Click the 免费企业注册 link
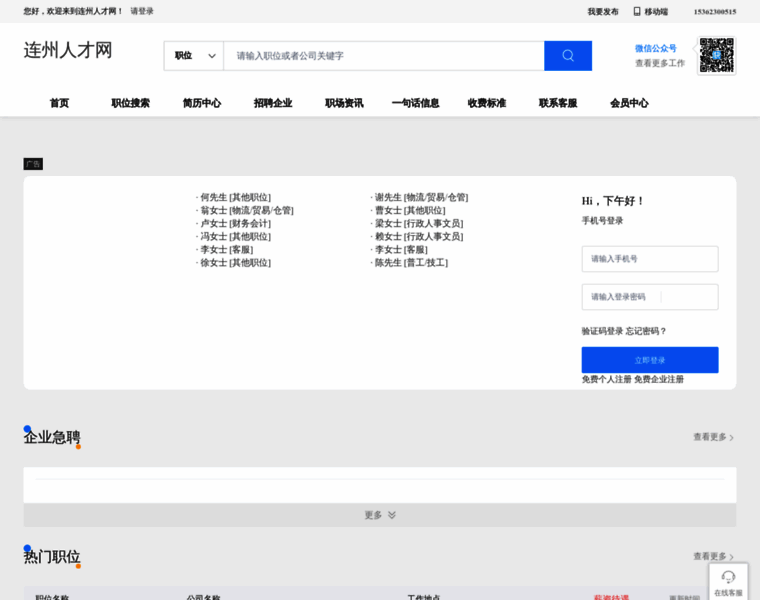 coord(659,379)
